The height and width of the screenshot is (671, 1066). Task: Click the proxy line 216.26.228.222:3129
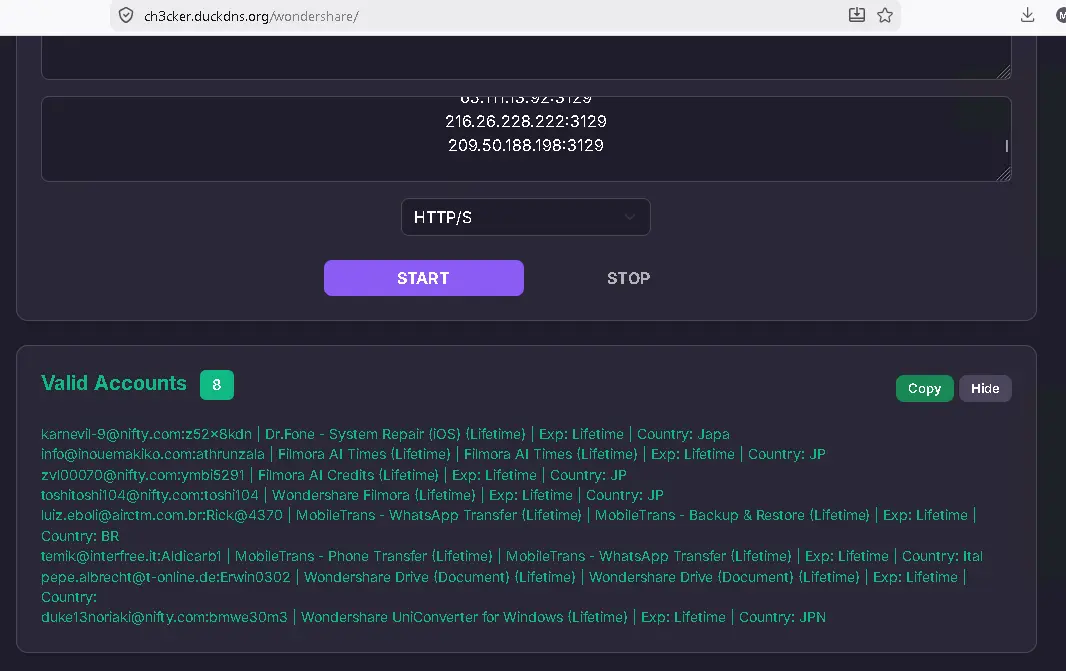coord(526,122)
